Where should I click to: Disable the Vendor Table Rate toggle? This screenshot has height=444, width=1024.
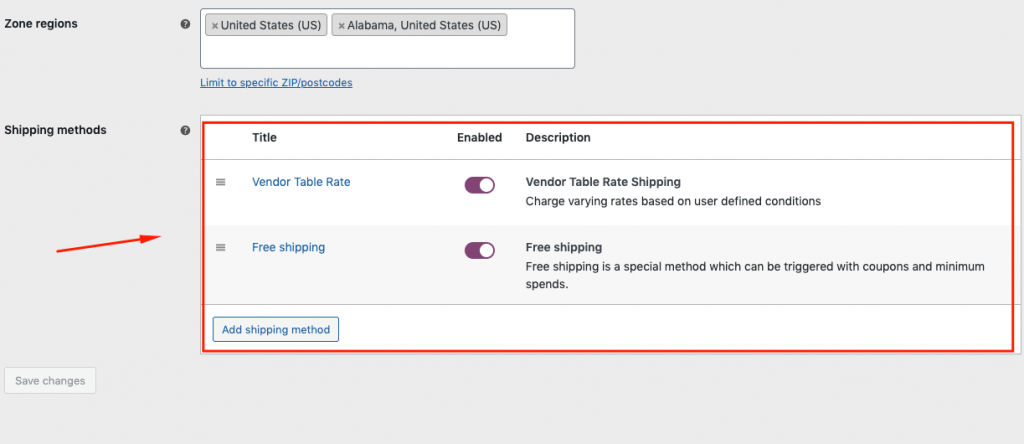[479, 185]
